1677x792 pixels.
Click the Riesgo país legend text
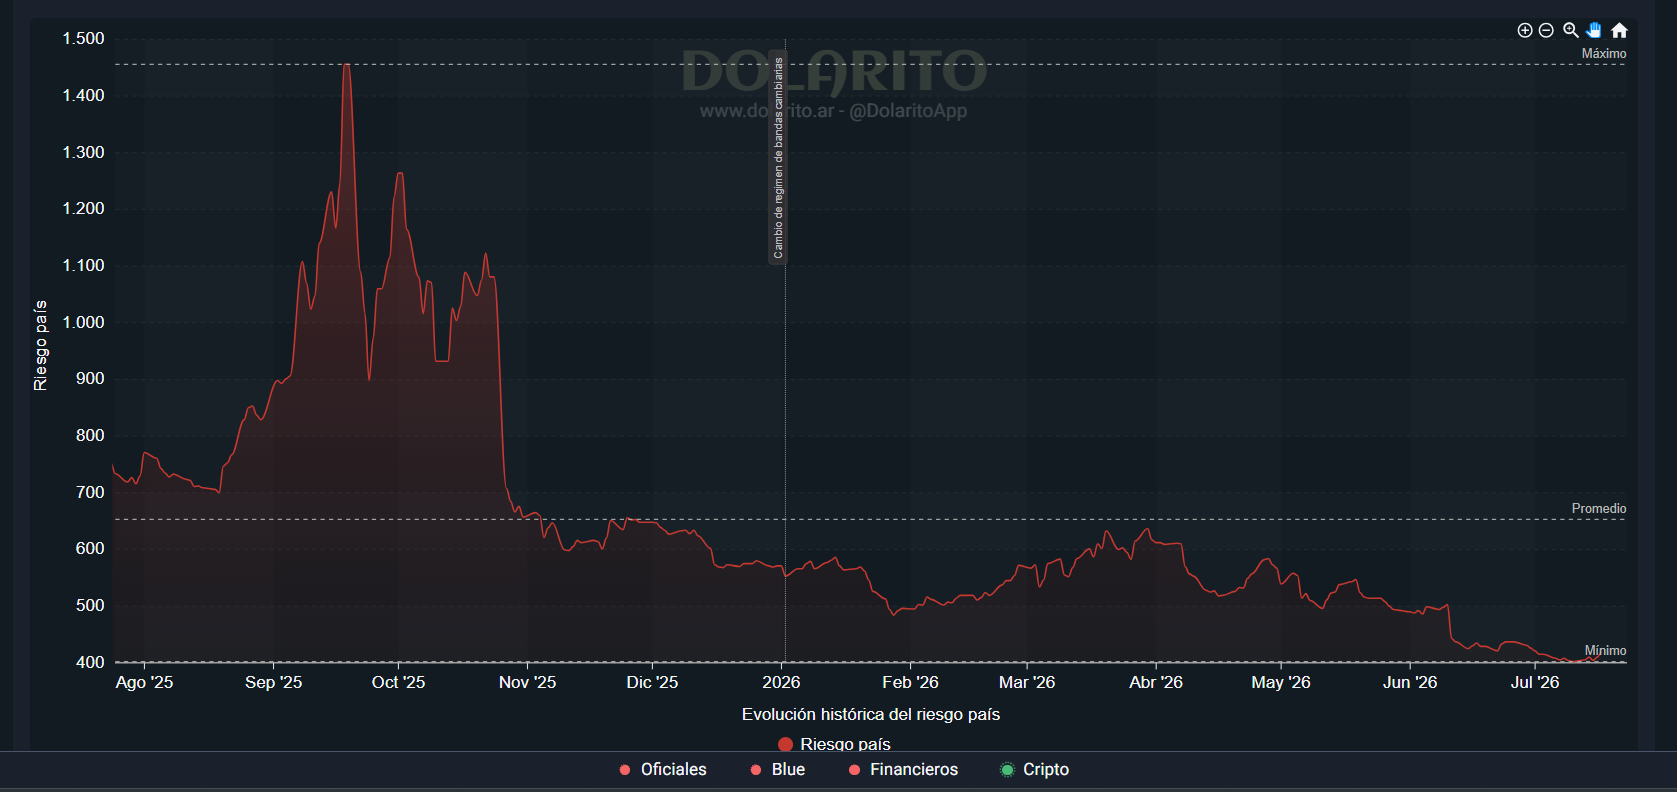pos(845,744)
